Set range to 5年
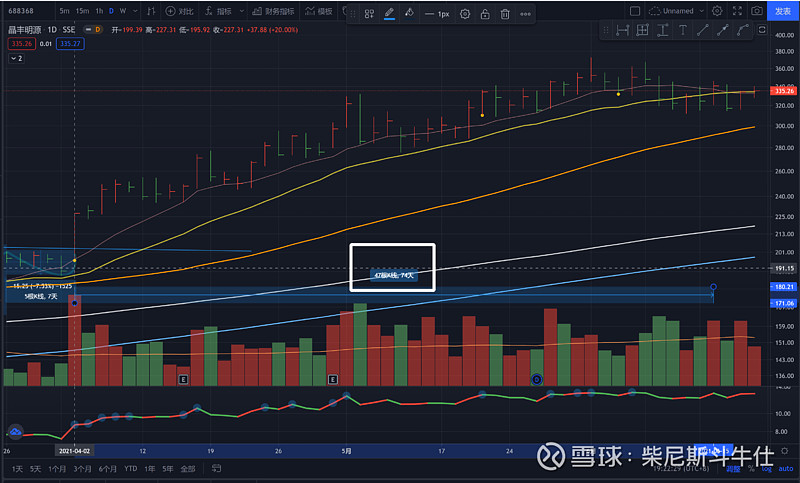The width and height of the screenshot is (800, 483). (168, 469)
